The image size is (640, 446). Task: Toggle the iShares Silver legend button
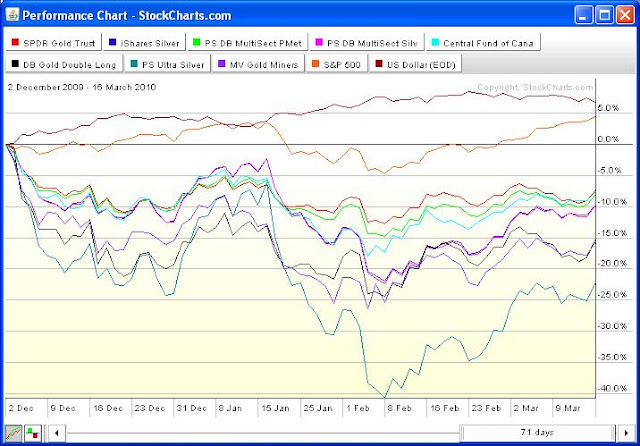click(x=144, y=43)
